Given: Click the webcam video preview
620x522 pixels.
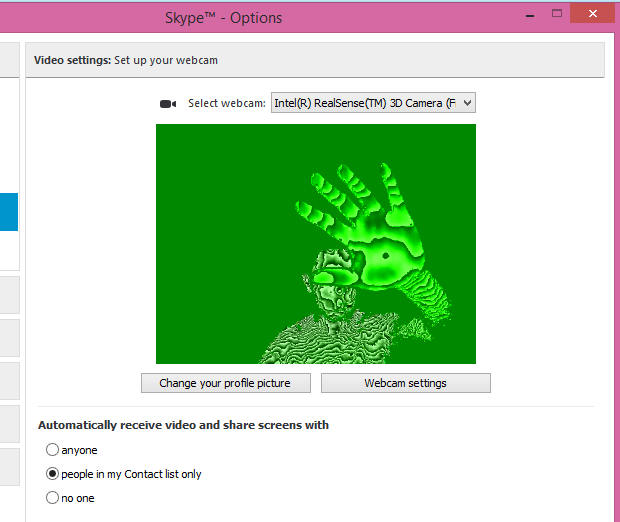Looking at the screenshot, I should tap(316, 244).
